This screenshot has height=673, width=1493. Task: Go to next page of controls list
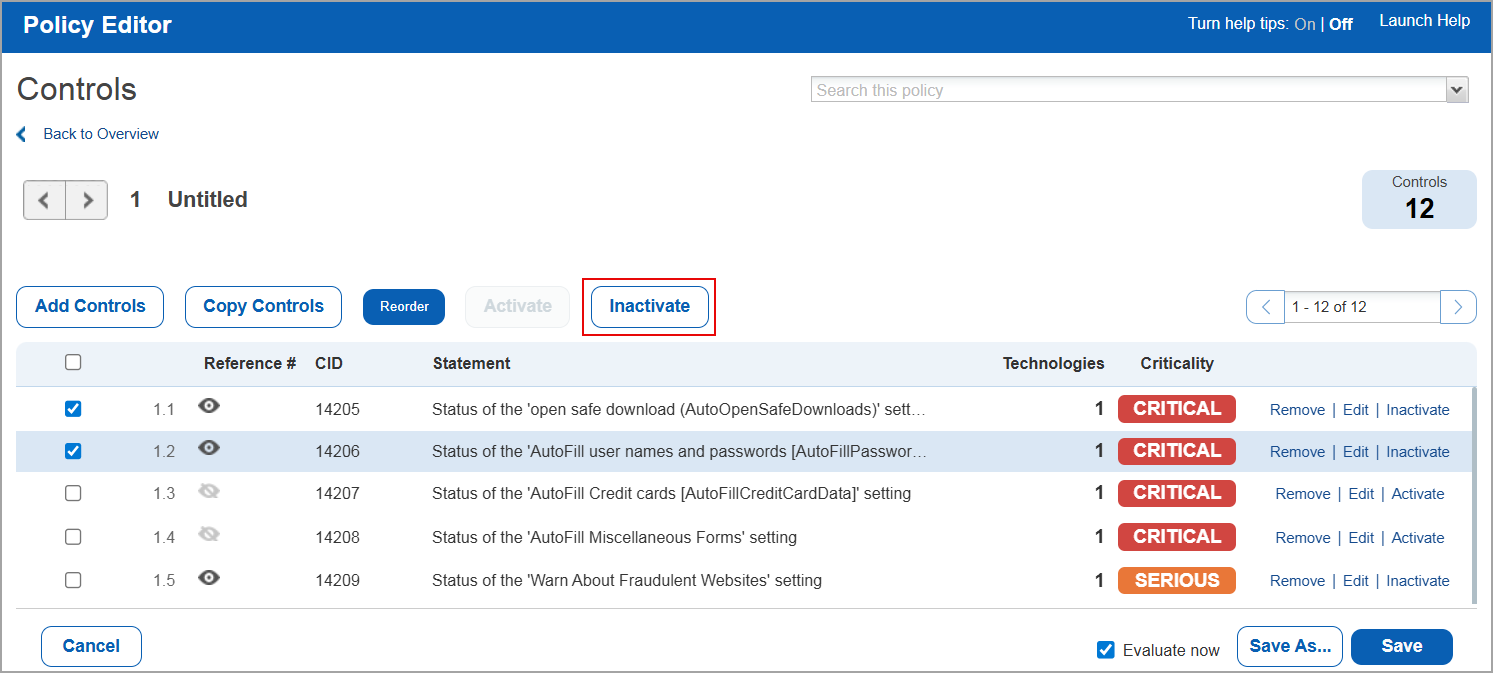[1458, 307]
